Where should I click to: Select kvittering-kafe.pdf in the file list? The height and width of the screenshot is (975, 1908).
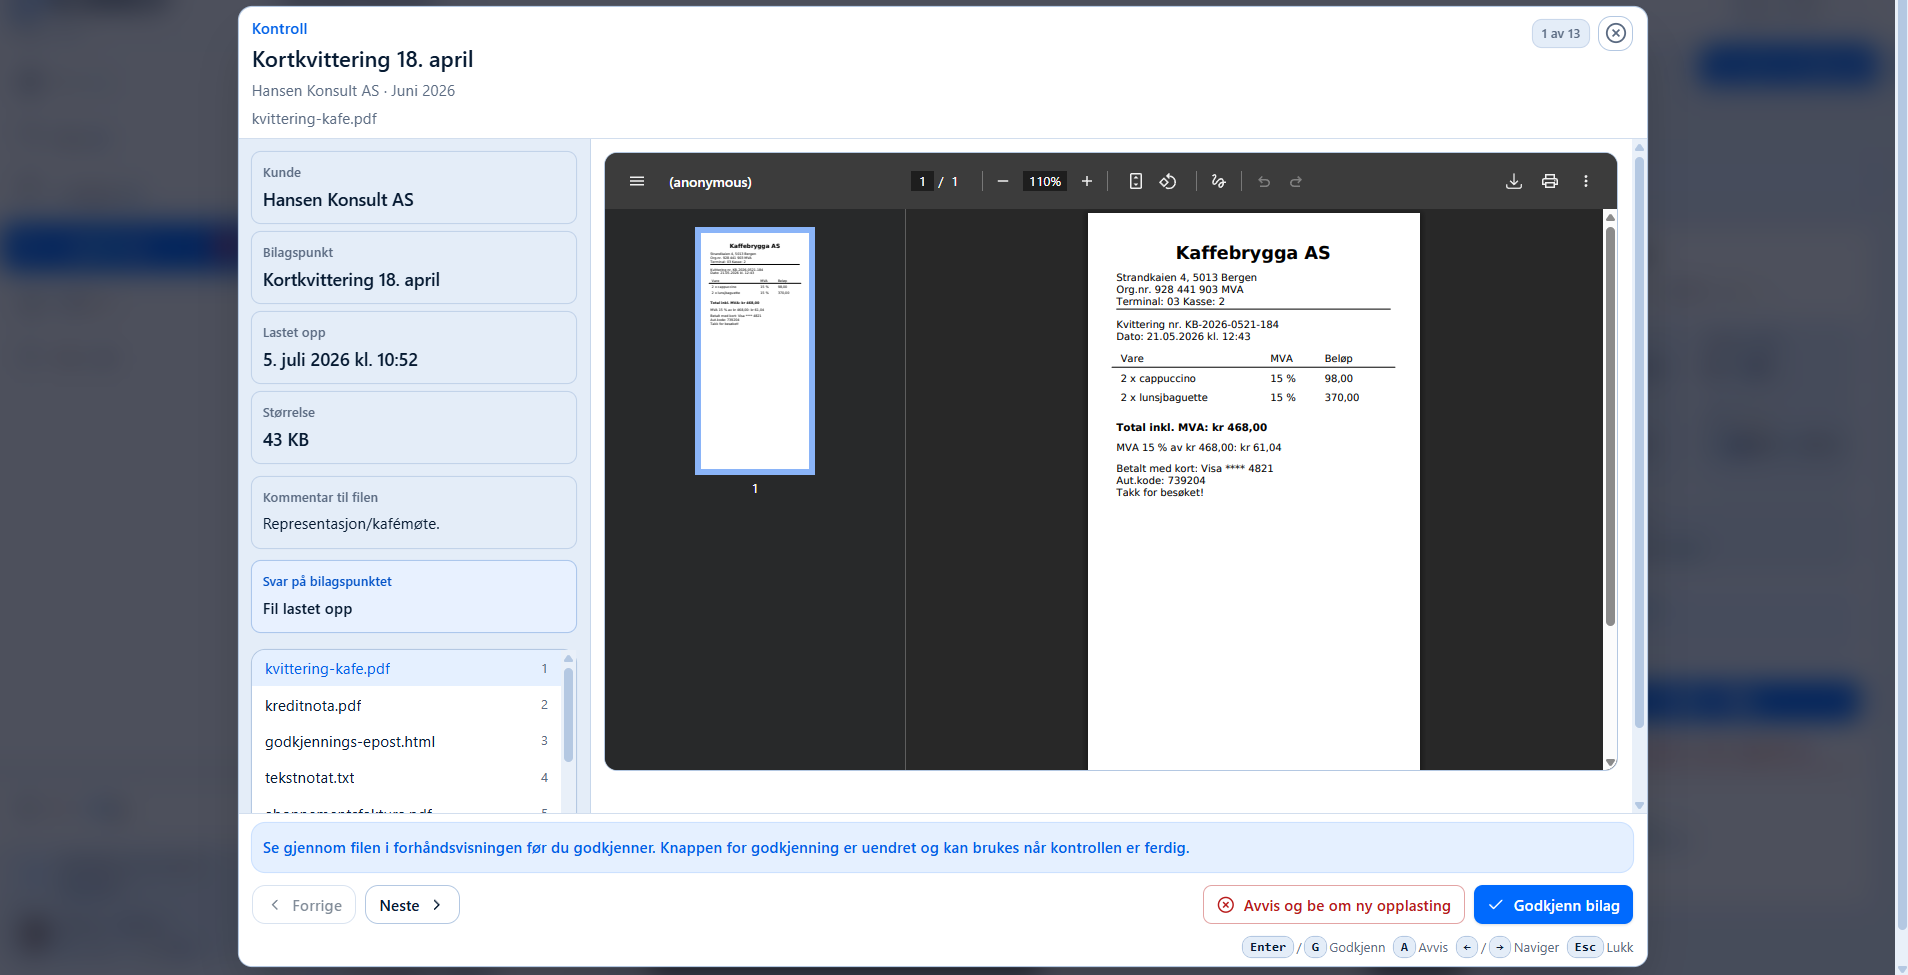pyautogui.click(x=406, y=668)
